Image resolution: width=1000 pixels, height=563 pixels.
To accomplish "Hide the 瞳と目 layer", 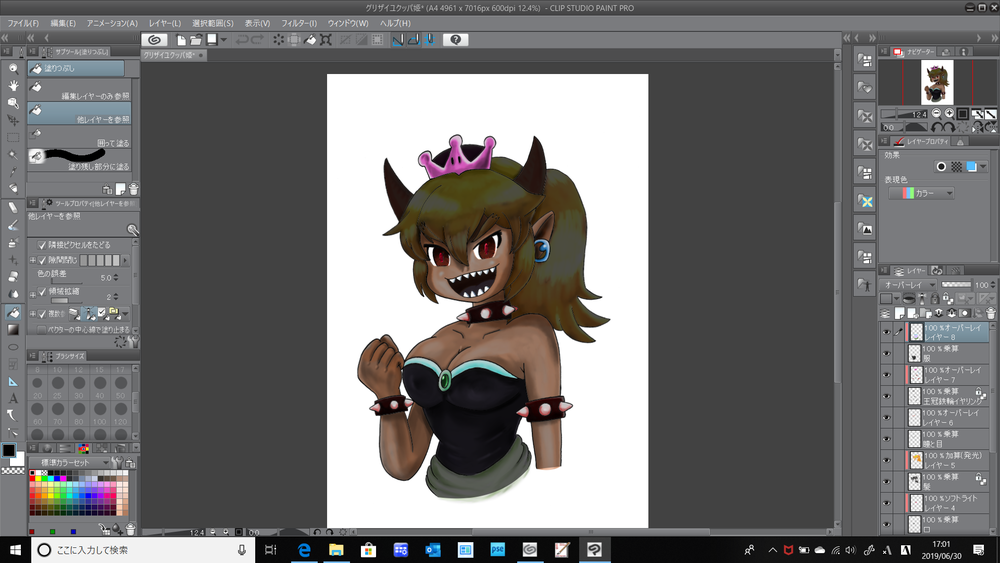I will point(886,439).
